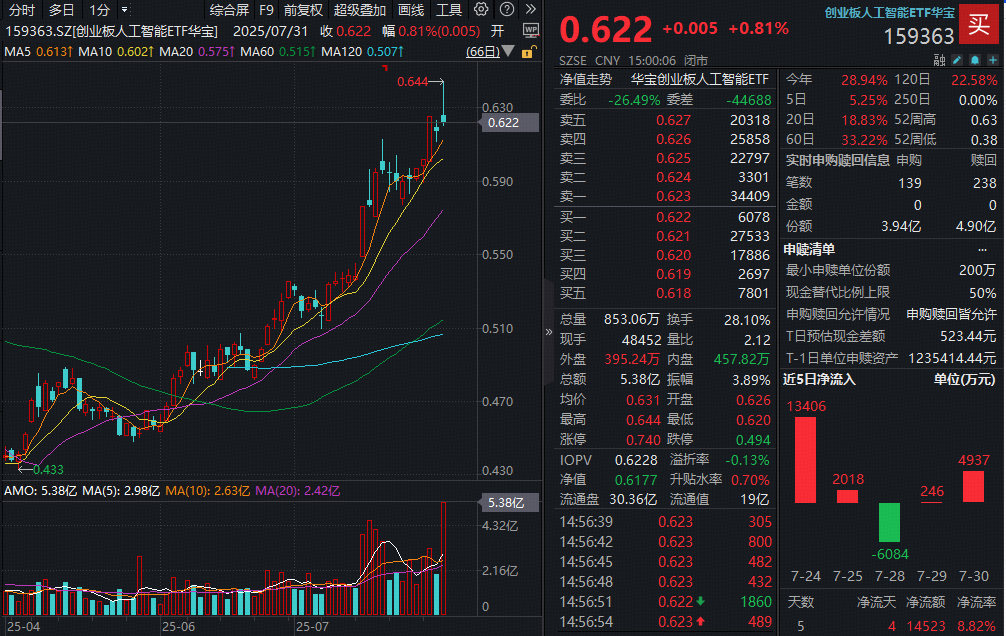Toggle 前复权 price adjustment
This screenshot has width=1006, height=636.
pos(303,10)
